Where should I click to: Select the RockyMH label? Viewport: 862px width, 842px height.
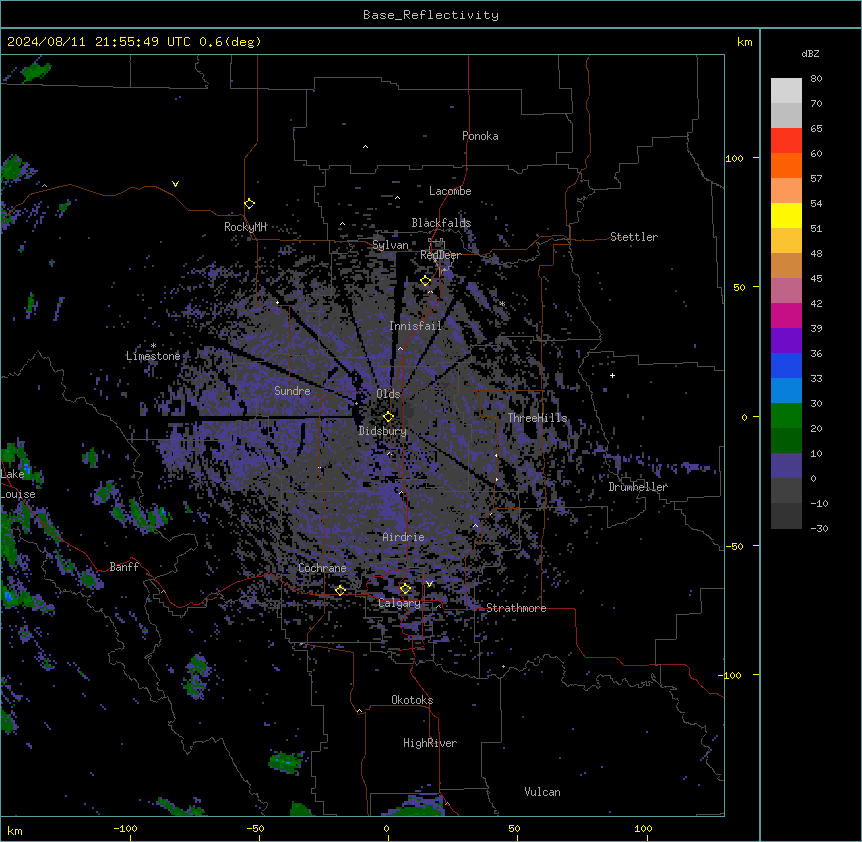(x=245, y=227)
